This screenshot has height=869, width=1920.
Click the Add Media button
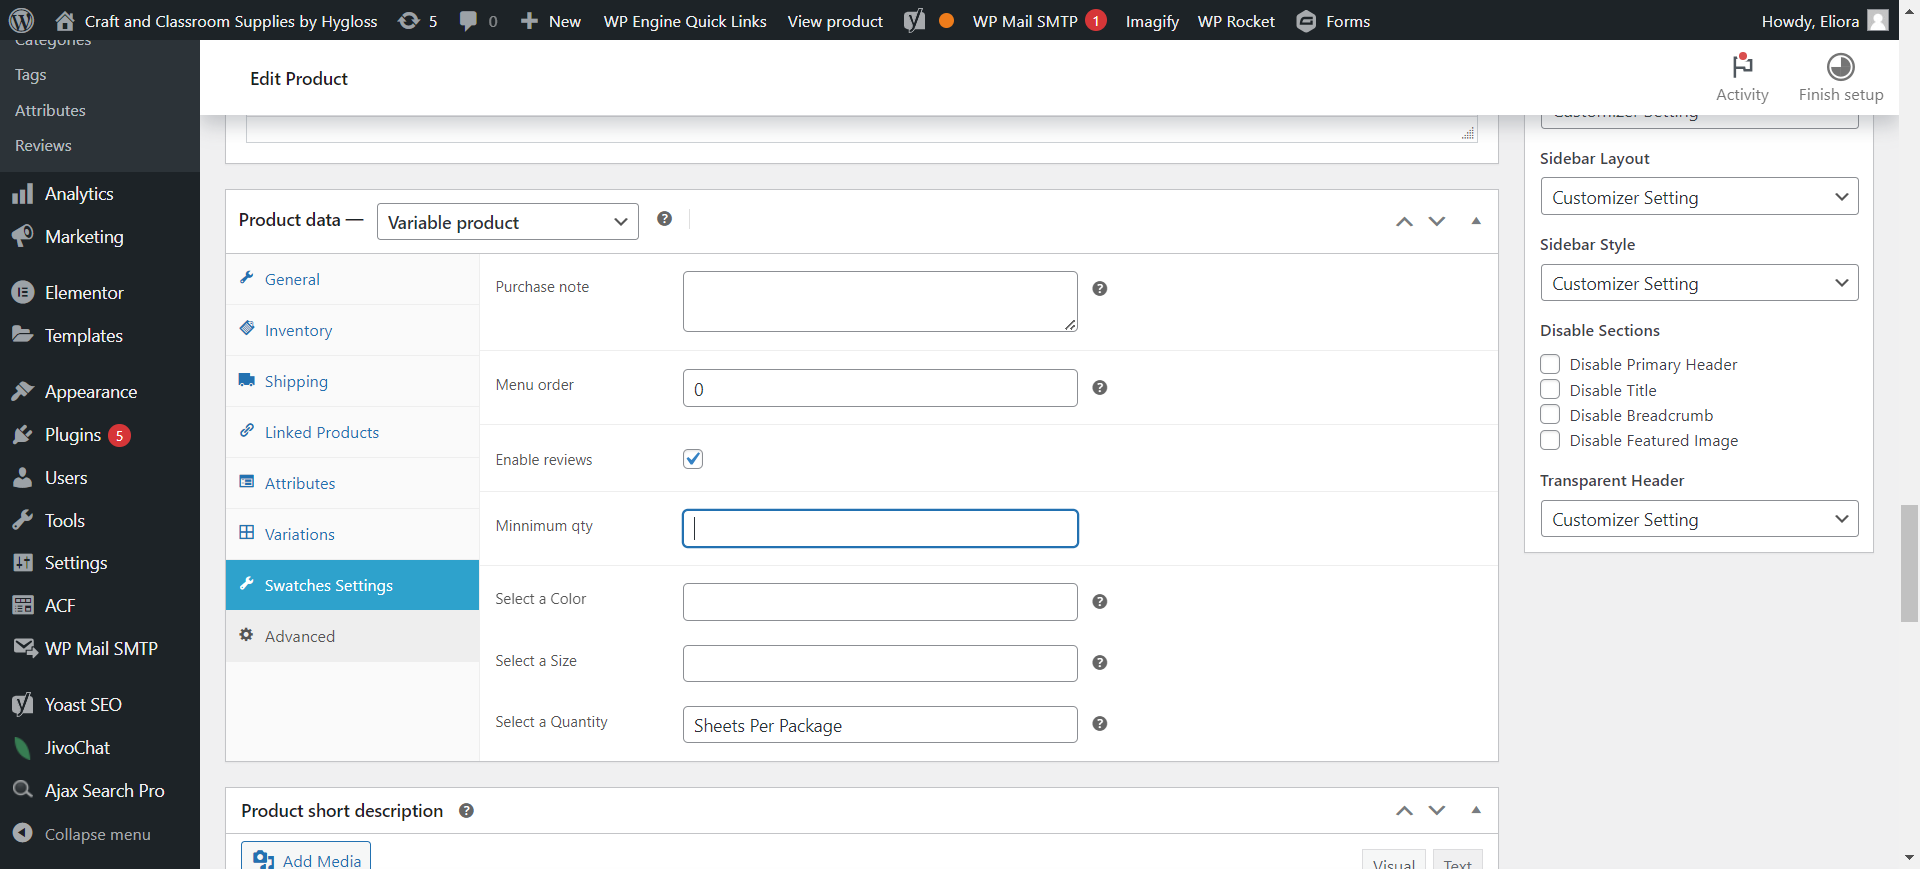point(306,856)
